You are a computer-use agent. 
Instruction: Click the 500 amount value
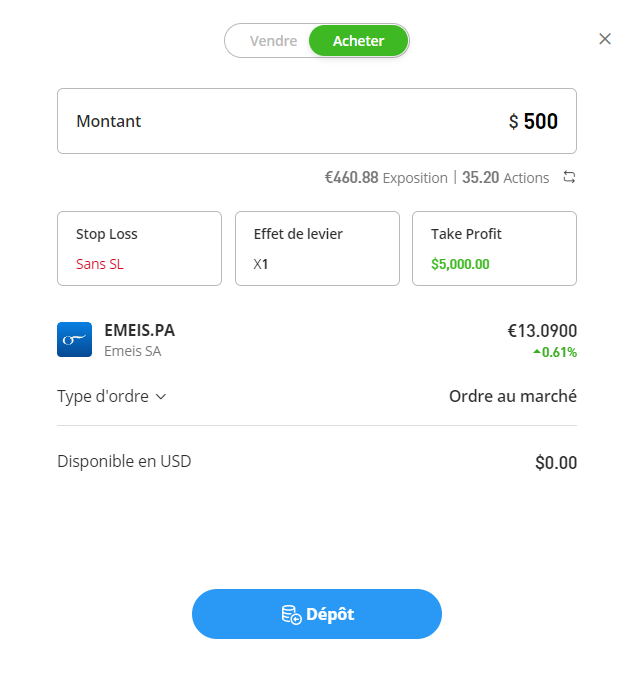pyautogui.click(x=540, y=121)
